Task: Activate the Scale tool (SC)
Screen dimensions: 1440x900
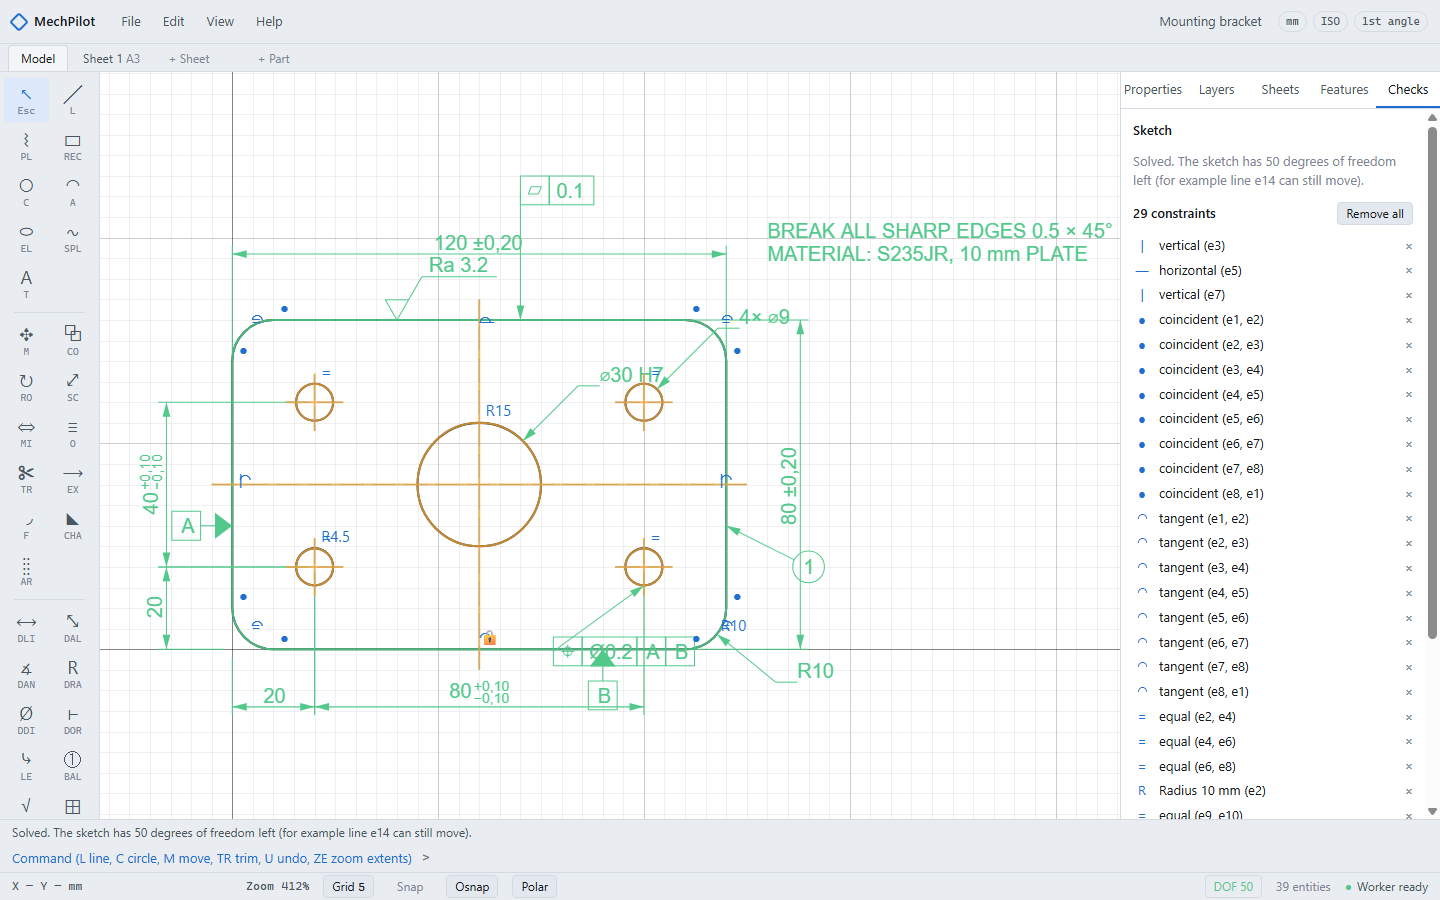Action: coord(73,386)
